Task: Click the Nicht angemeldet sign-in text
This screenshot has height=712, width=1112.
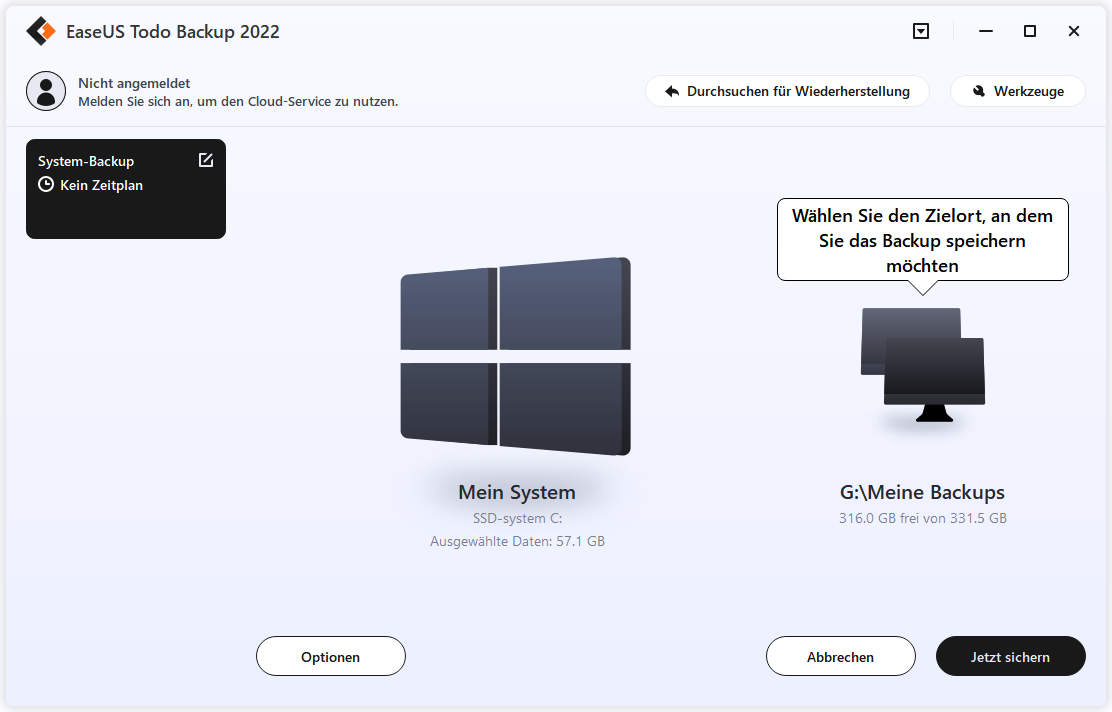Action: coord(134,83)
